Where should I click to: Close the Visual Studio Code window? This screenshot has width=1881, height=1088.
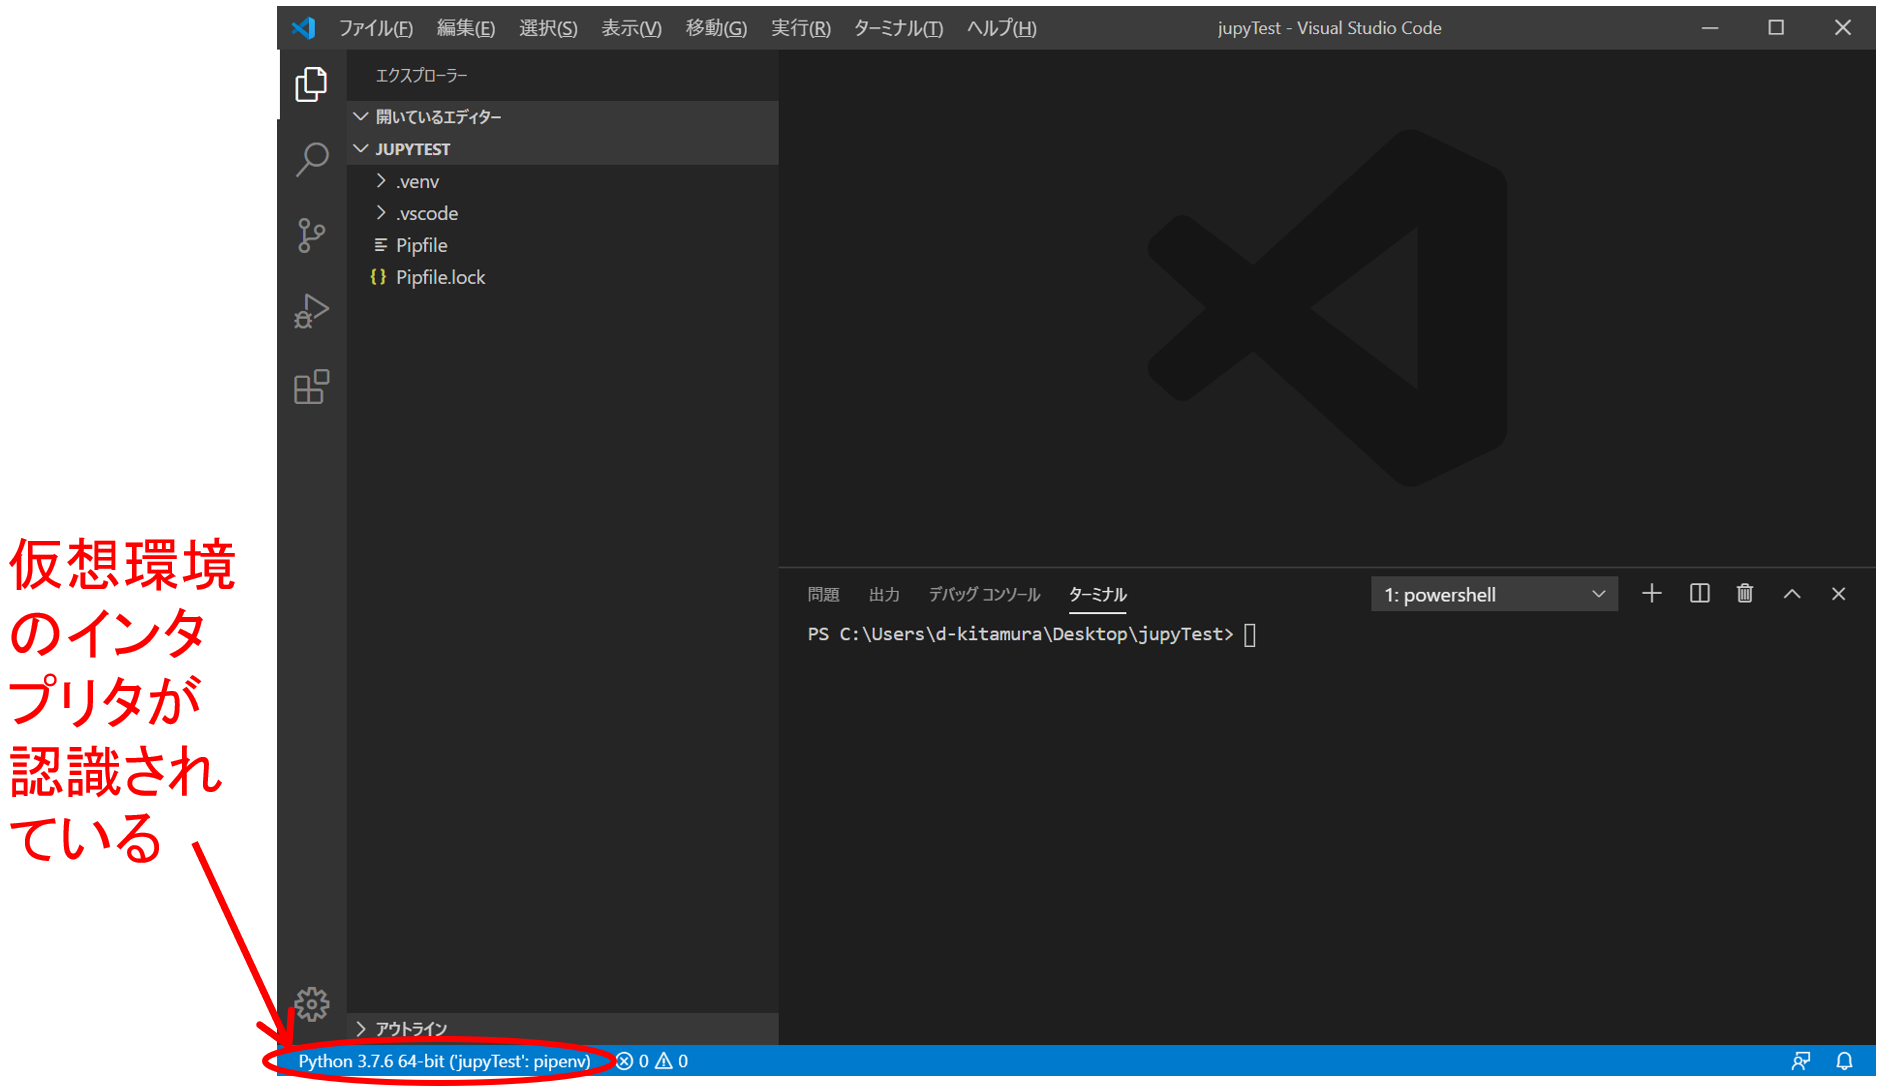[1842, 28]
